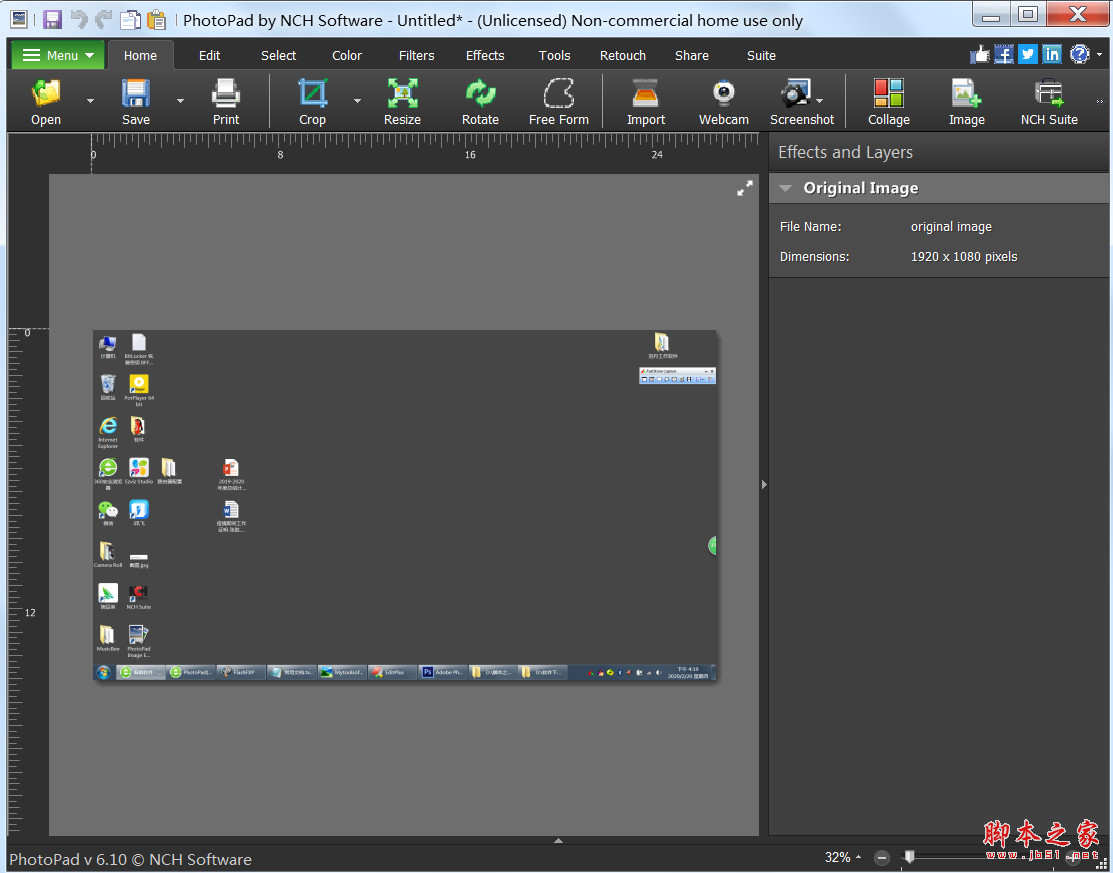The image size is (1113, 873).
Task: Click the Open folder icon
Action: click(x=46, y=93)
